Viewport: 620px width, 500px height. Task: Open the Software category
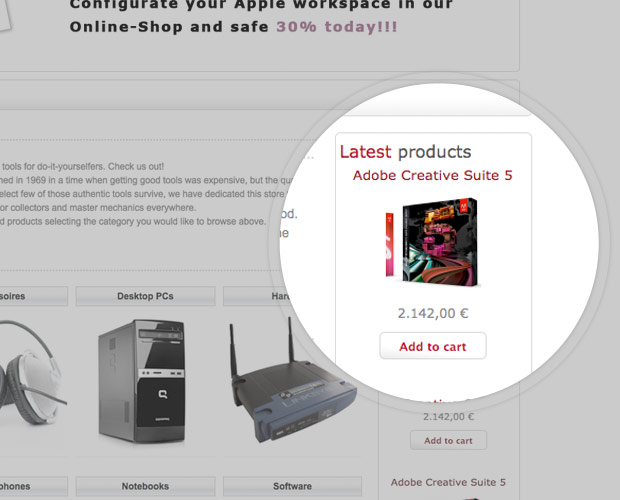click(292, 486)
